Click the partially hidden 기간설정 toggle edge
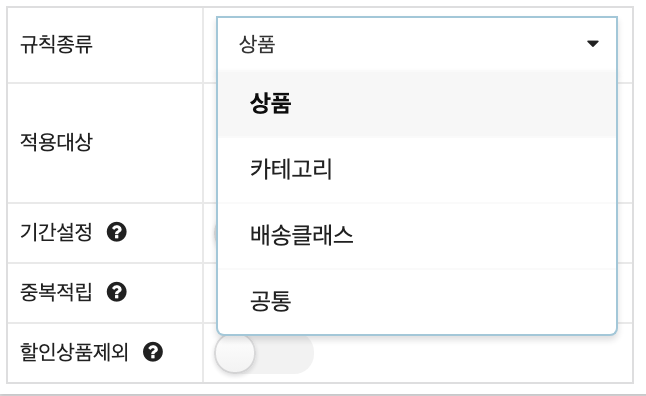646x396 pixels. pyautogui.click(x=215, y=233)
